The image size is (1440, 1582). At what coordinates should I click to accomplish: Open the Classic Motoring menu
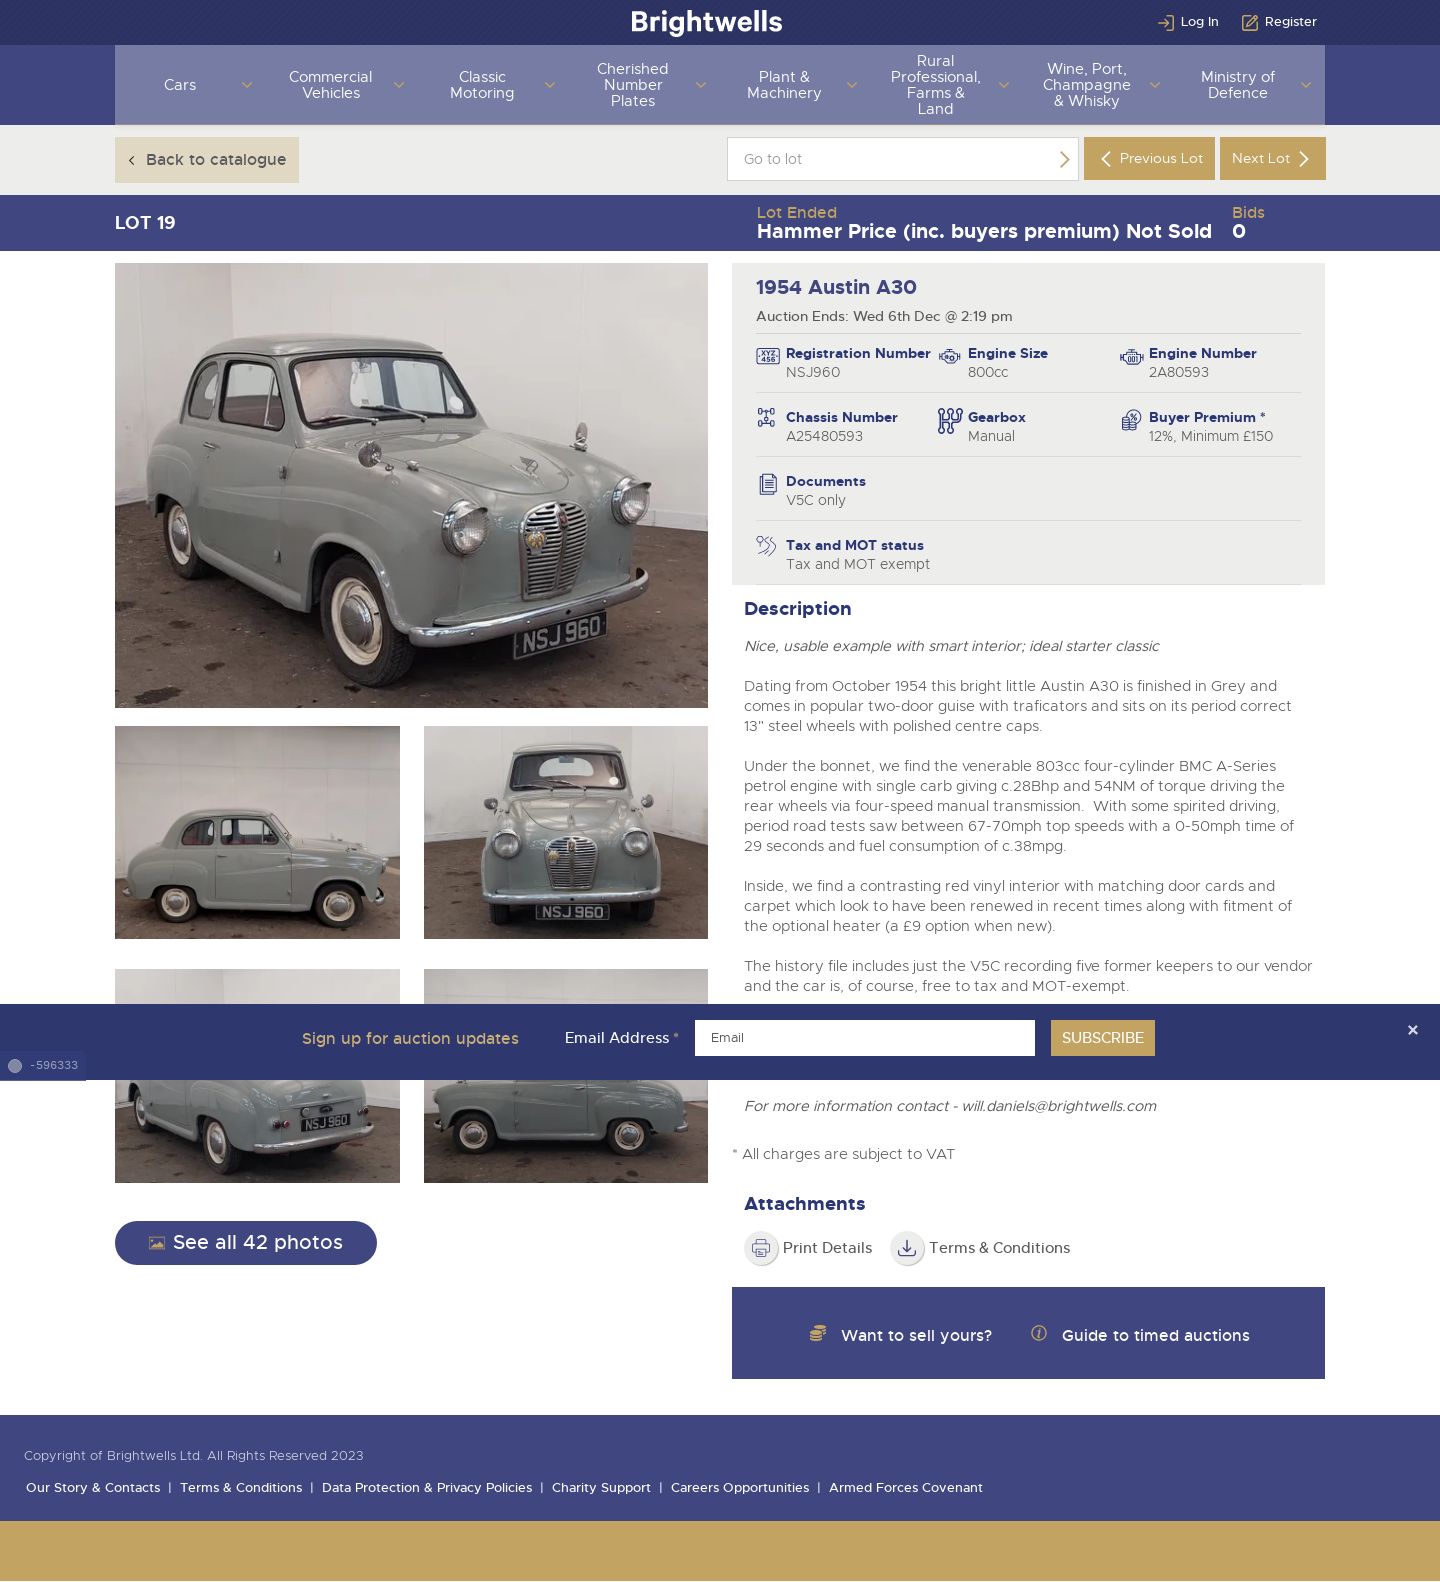pos(482,85)
